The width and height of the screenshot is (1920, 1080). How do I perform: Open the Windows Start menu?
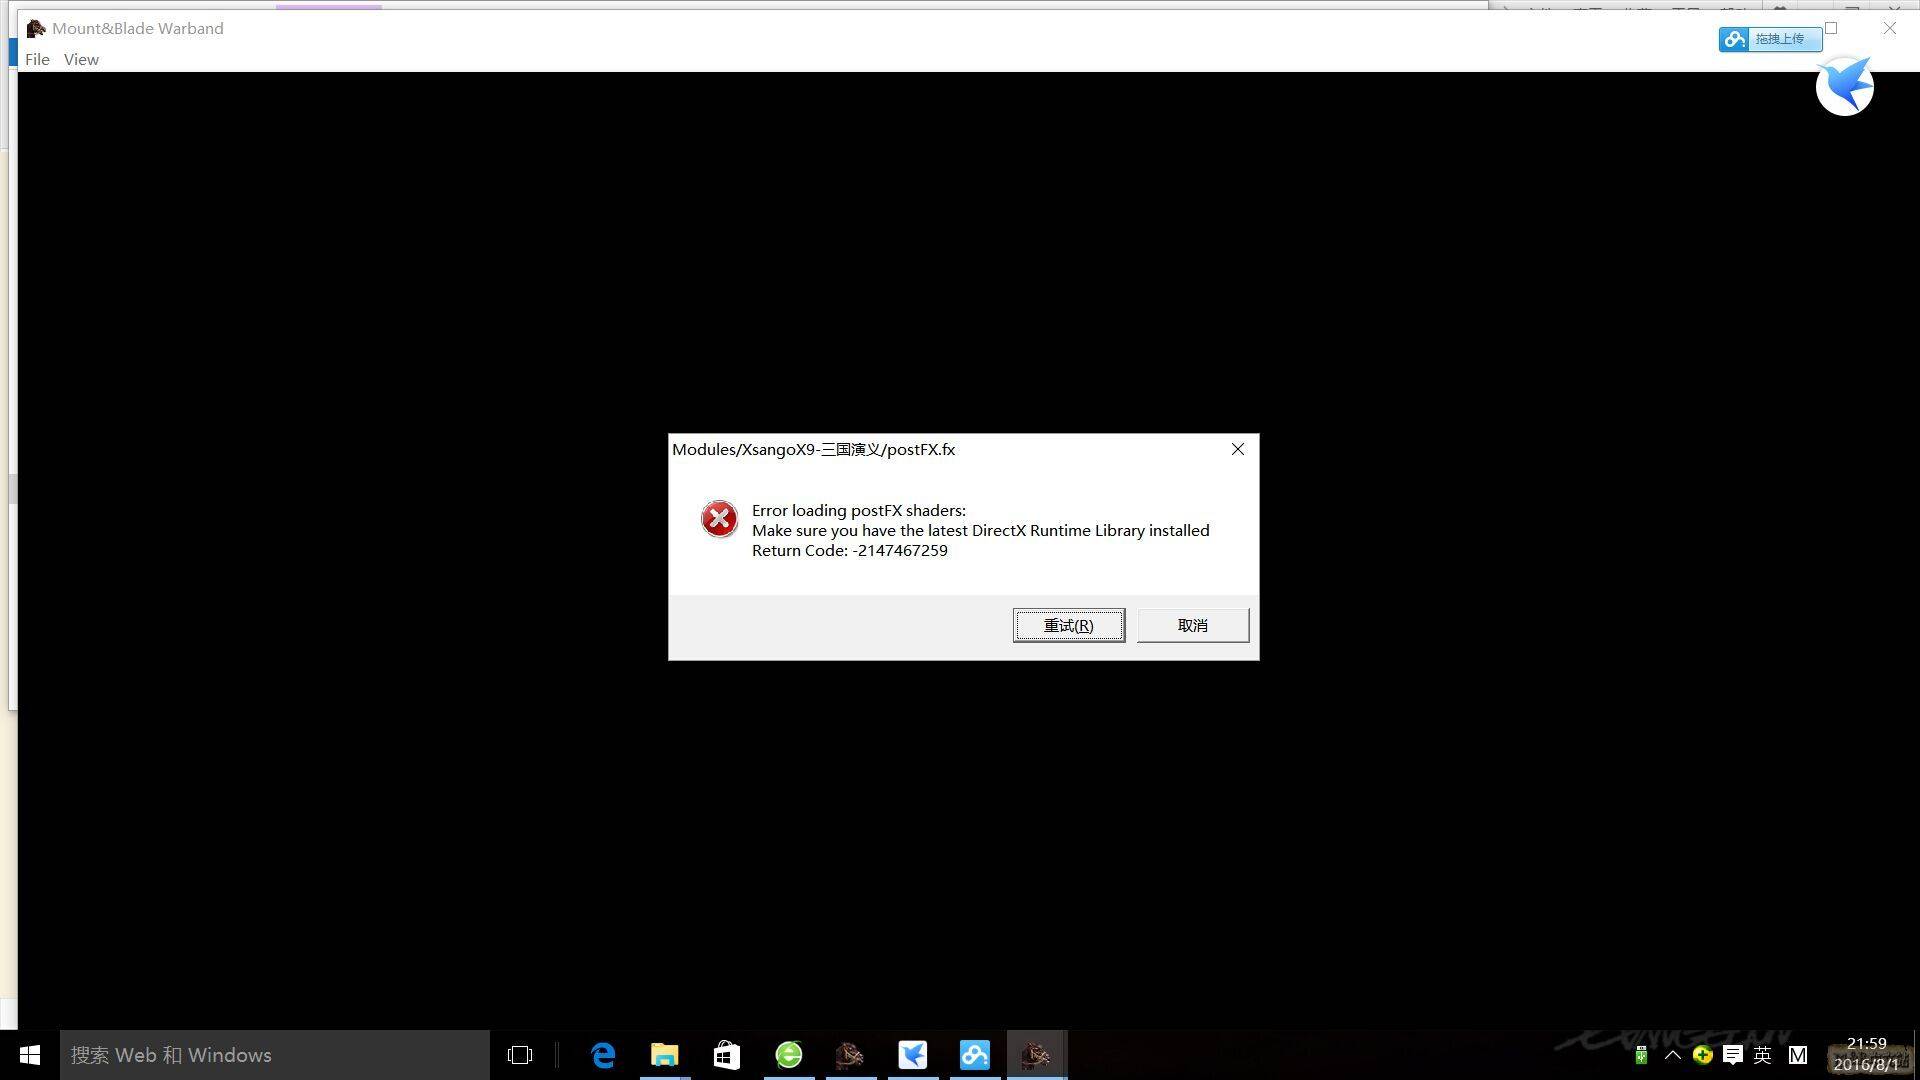point(30,1055)
